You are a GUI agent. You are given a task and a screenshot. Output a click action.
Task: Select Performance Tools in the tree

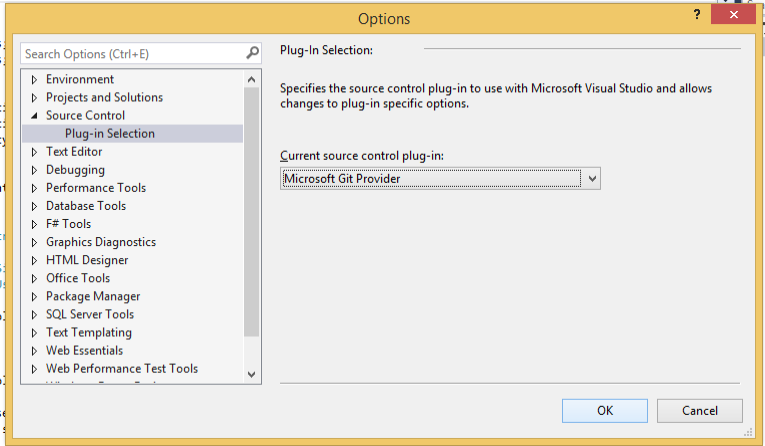click(96, 188)
